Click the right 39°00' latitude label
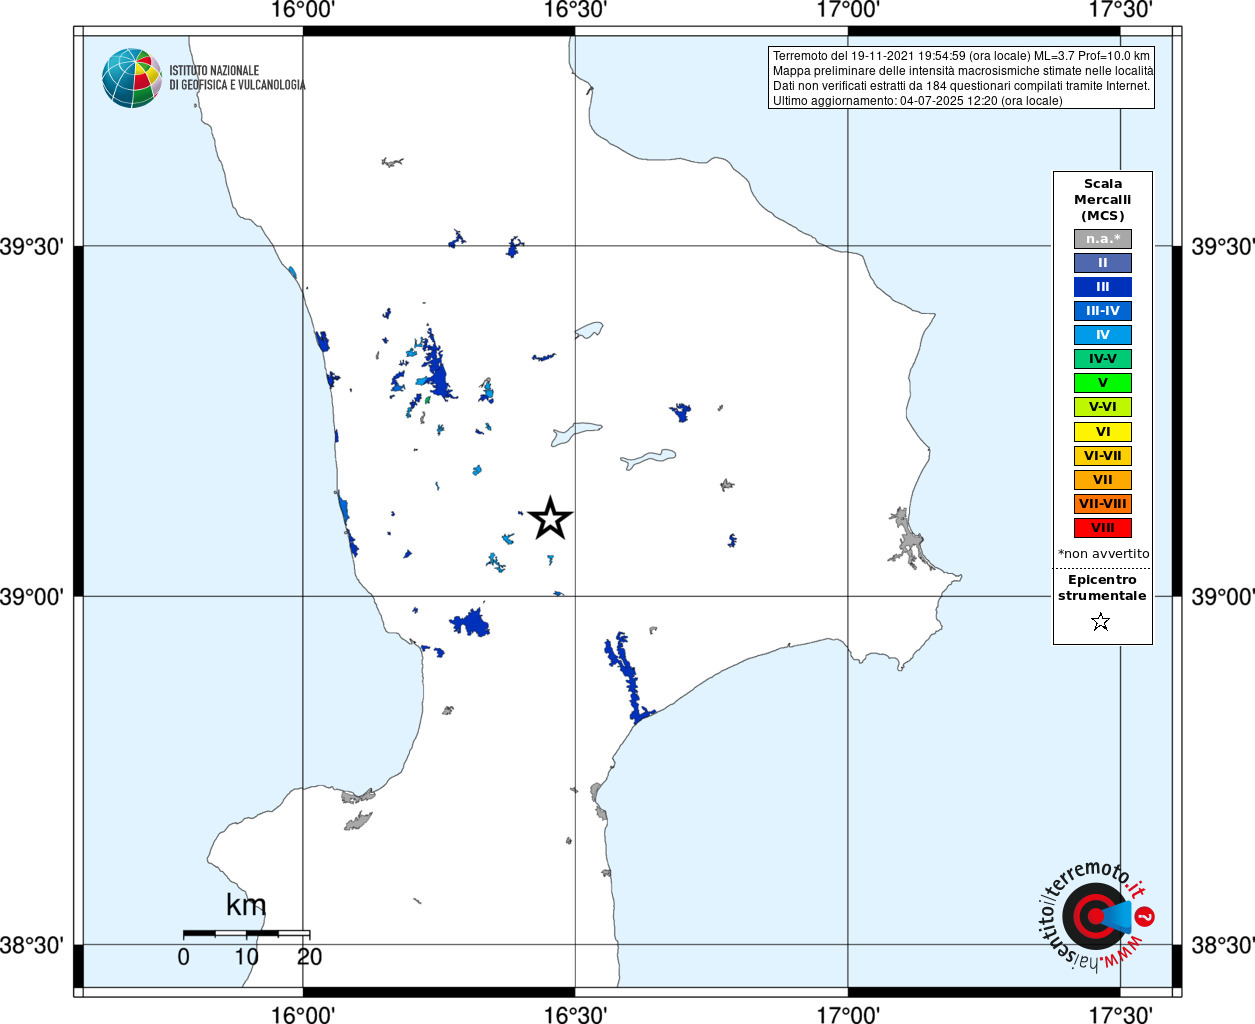Screen dimensions: 1255x1024 (1222, 596)
